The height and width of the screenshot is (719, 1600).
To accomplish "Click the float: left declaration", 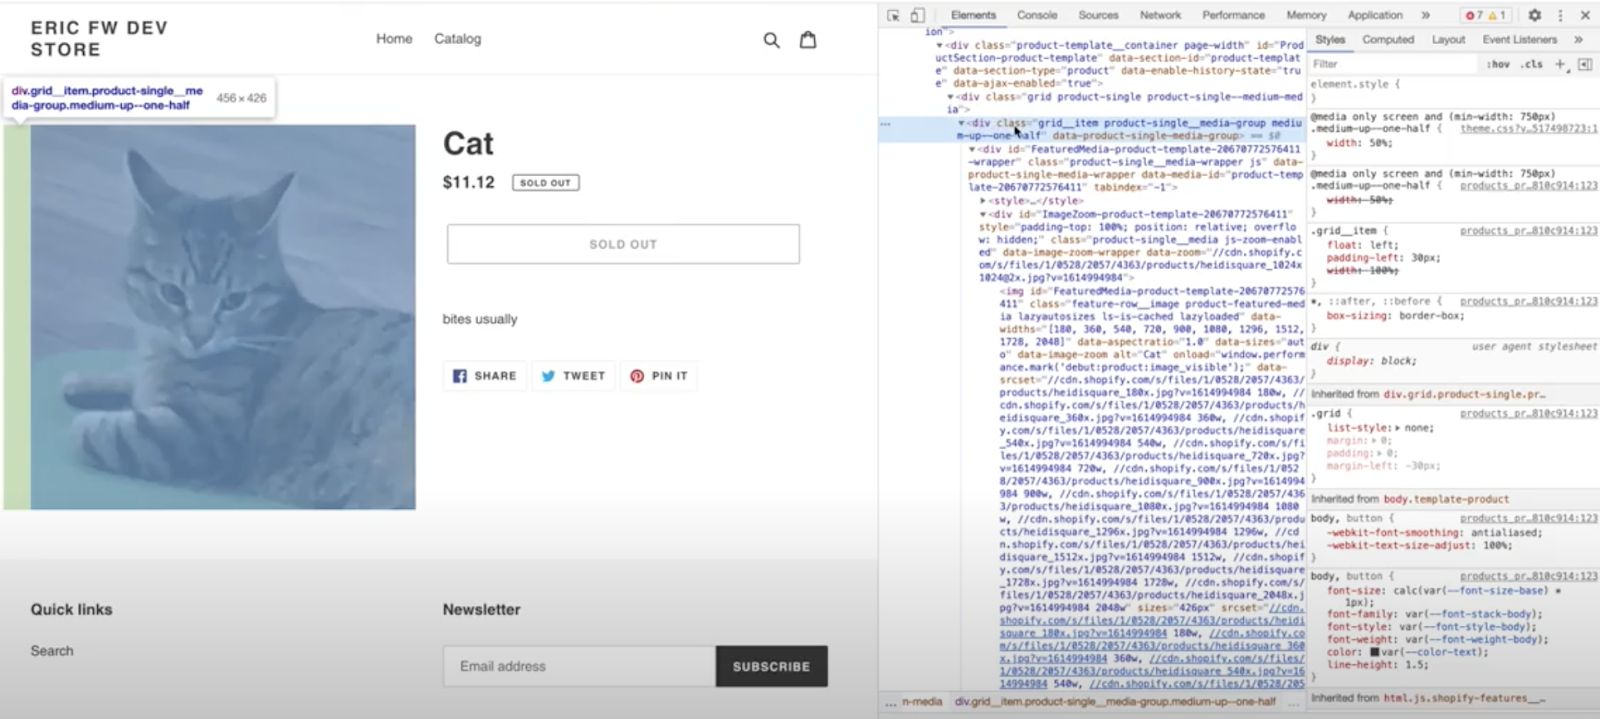I will (x=1360, y=245).
